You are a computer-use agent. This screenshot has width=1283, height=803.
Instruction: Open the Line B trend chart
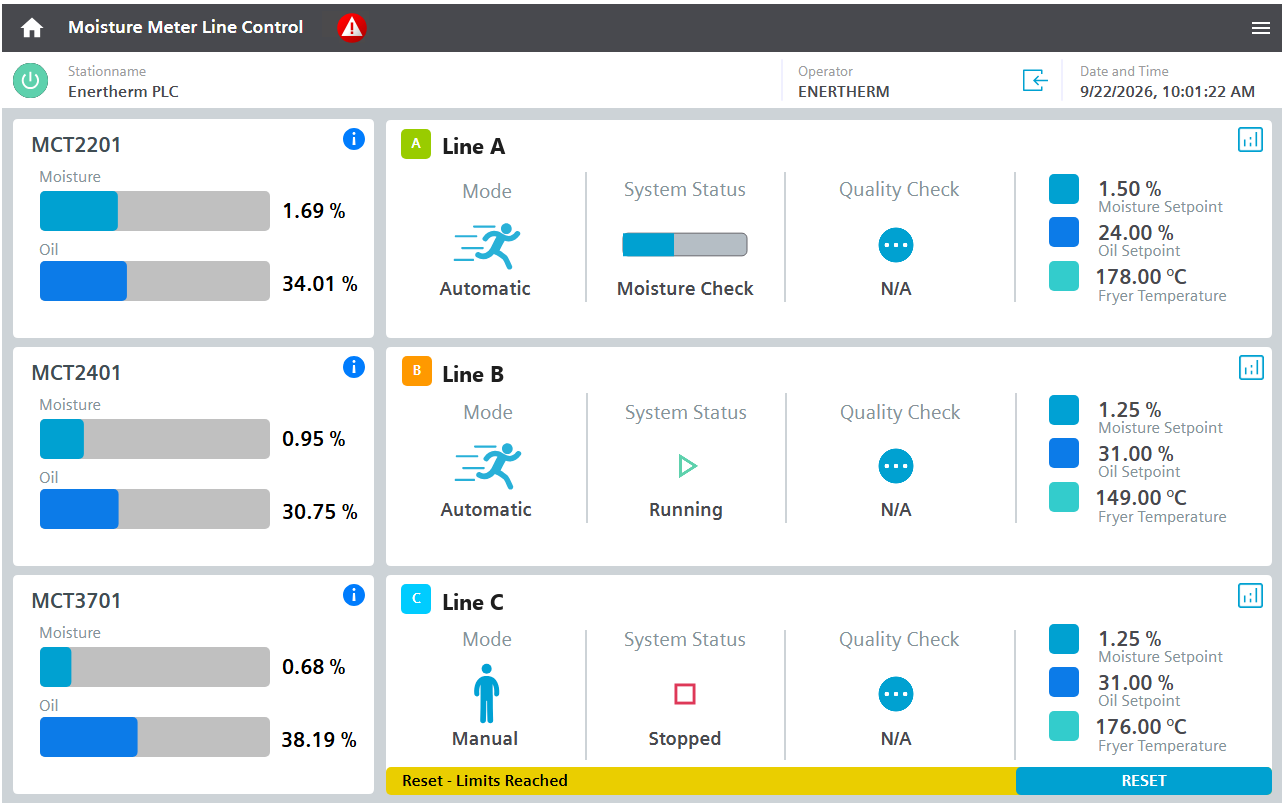coord(1250,367)
